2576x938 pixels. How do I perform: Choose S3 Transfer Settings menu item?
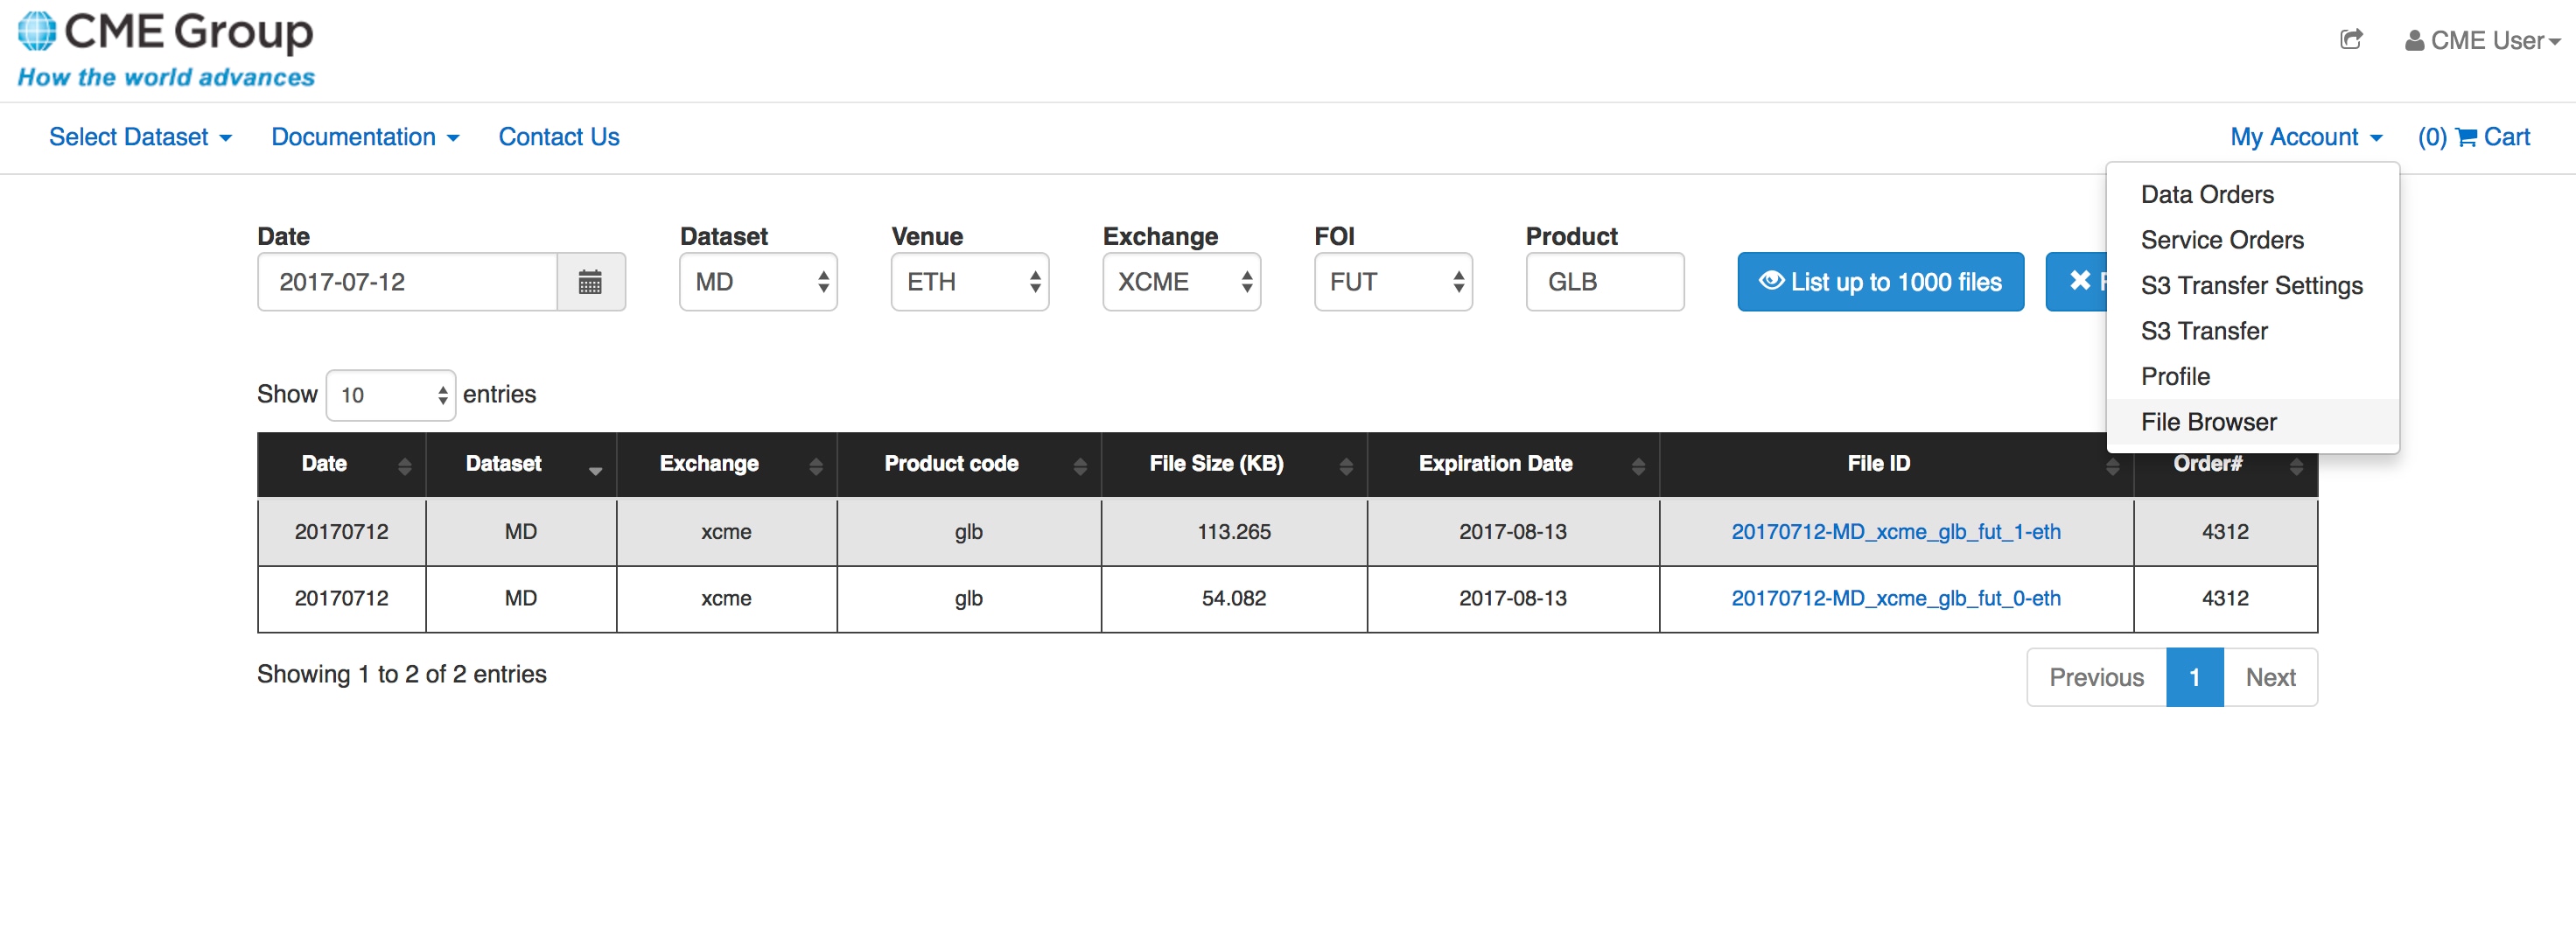[x=2251, y=286]
